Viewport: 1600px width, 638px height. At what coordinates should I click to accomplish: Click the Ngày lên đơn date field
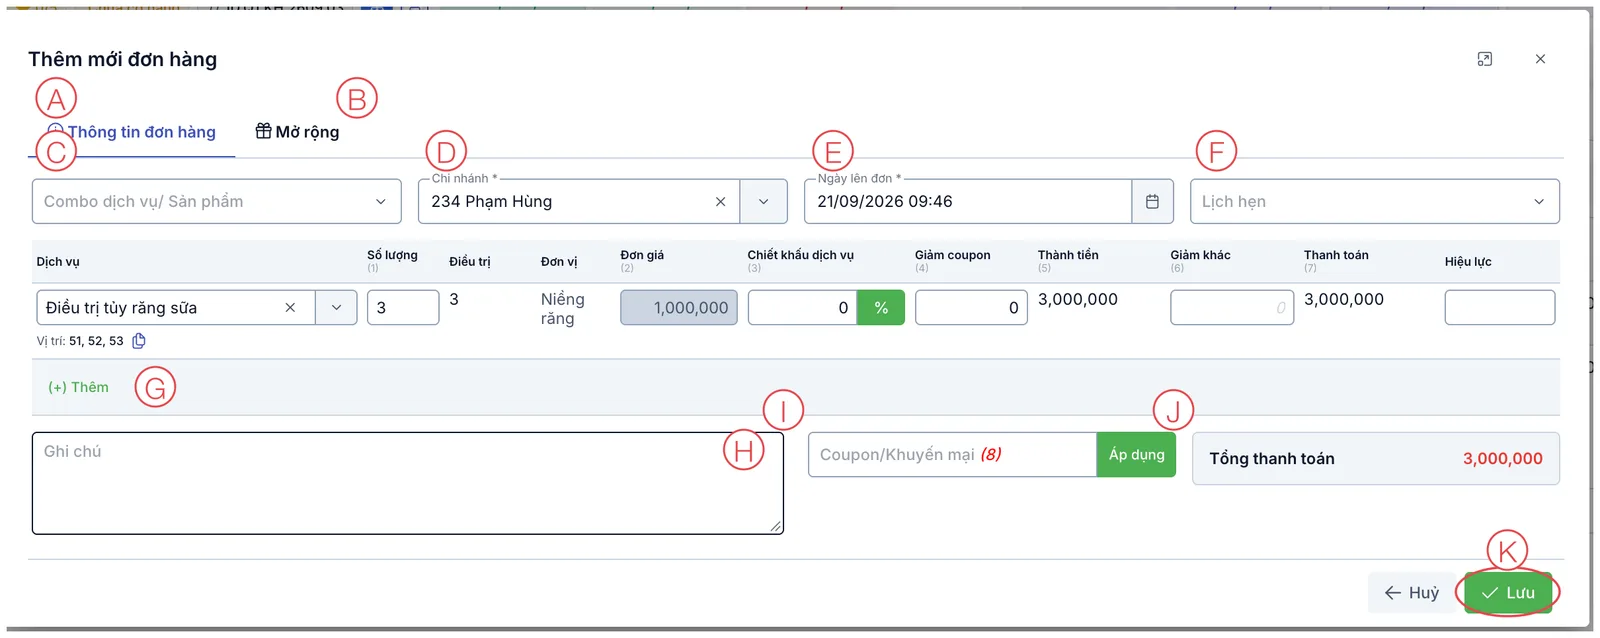pos(968,201)
